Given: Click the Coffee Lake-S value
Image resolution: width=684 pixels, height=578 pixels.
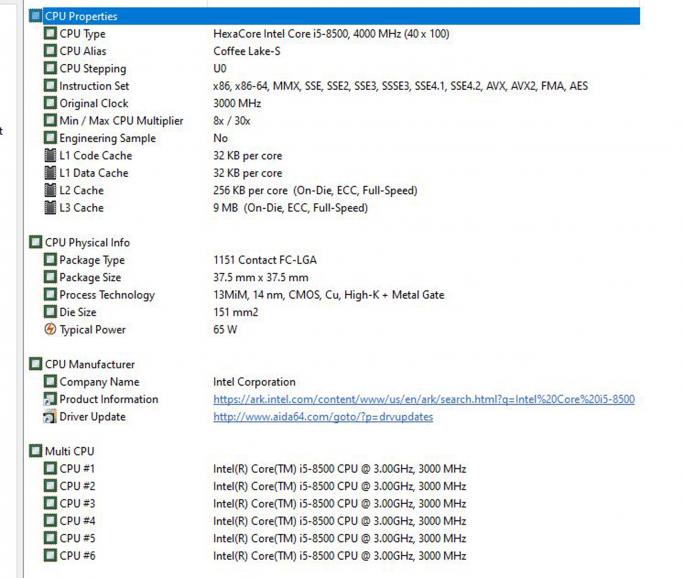Looking at the screenshot, I should tap(247, 51).
